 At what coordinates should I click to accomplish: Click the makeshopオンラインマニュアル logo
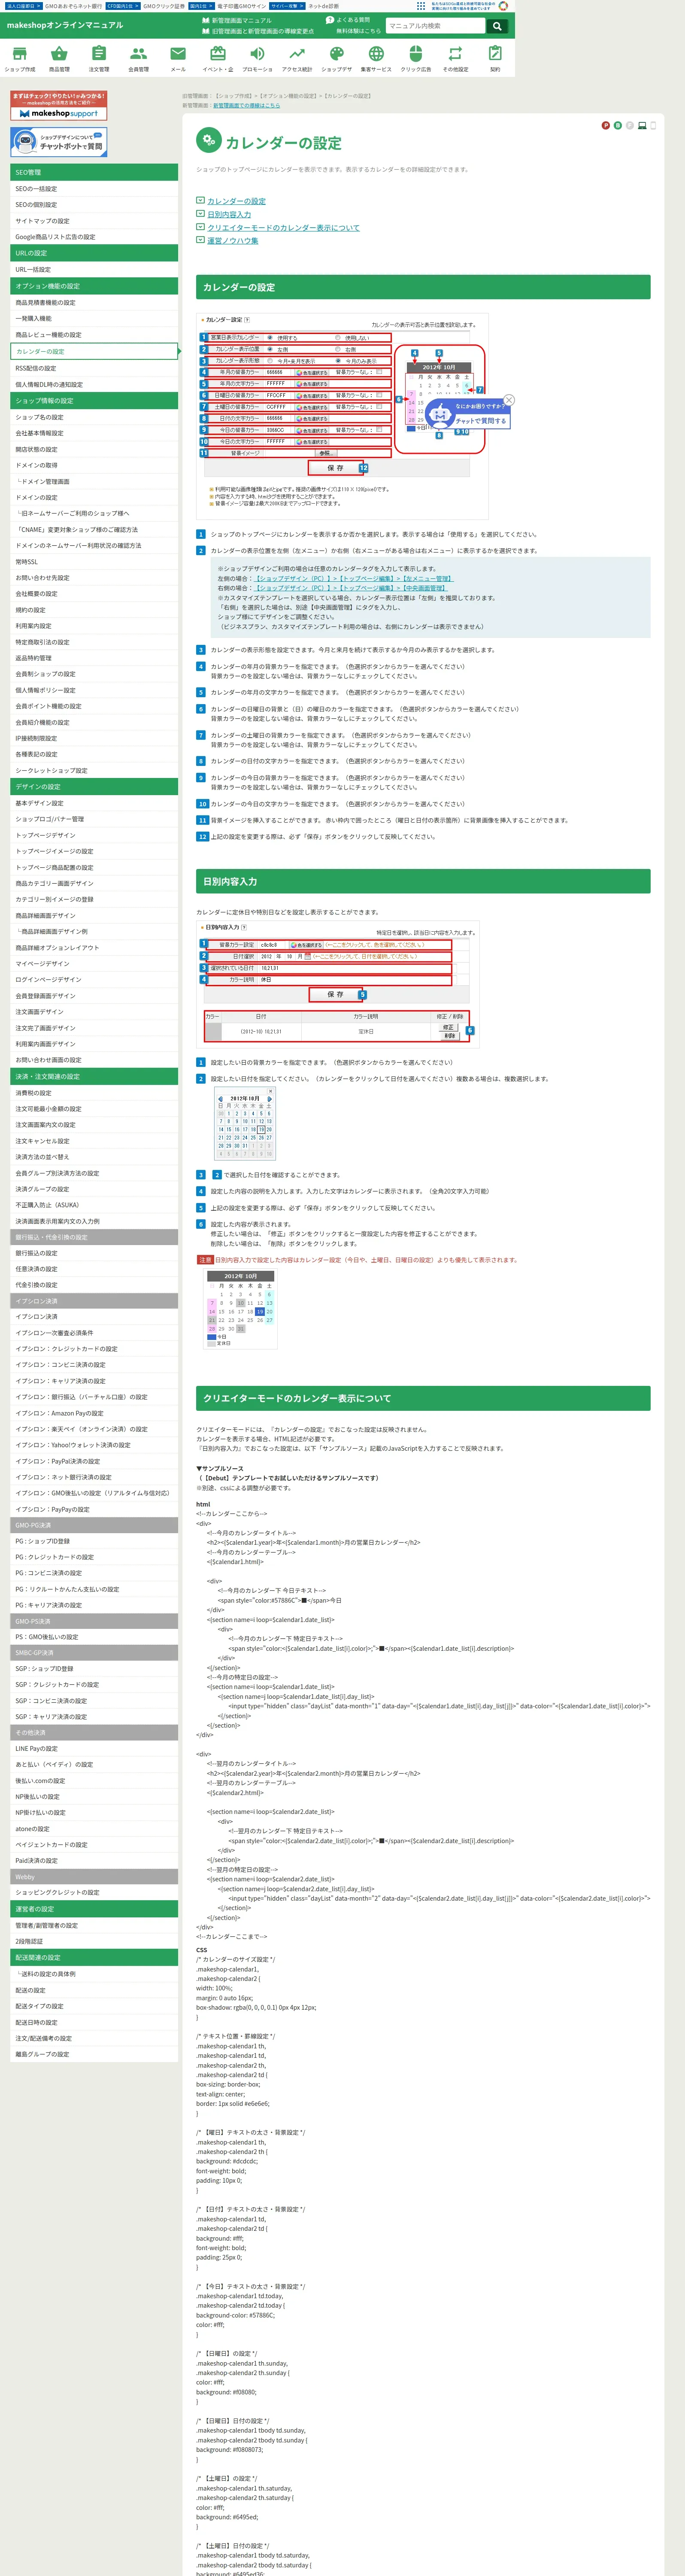tap(65, 25)
